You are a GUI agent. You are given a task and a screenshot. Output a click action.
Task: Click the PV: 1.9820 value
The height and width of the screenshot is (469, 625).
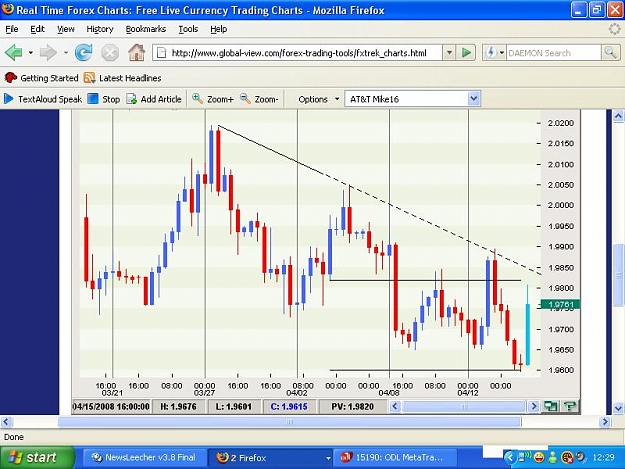coord(352,407)
